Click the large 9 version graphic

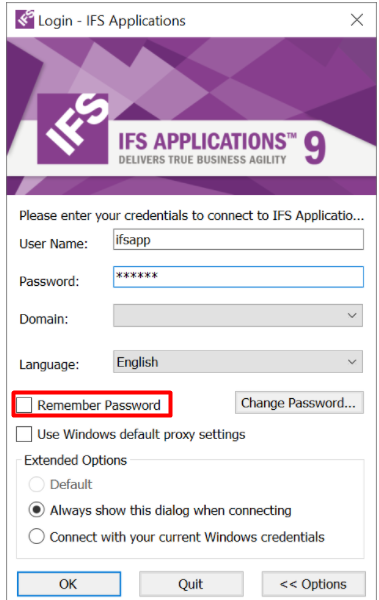click(x=315, y=148)
